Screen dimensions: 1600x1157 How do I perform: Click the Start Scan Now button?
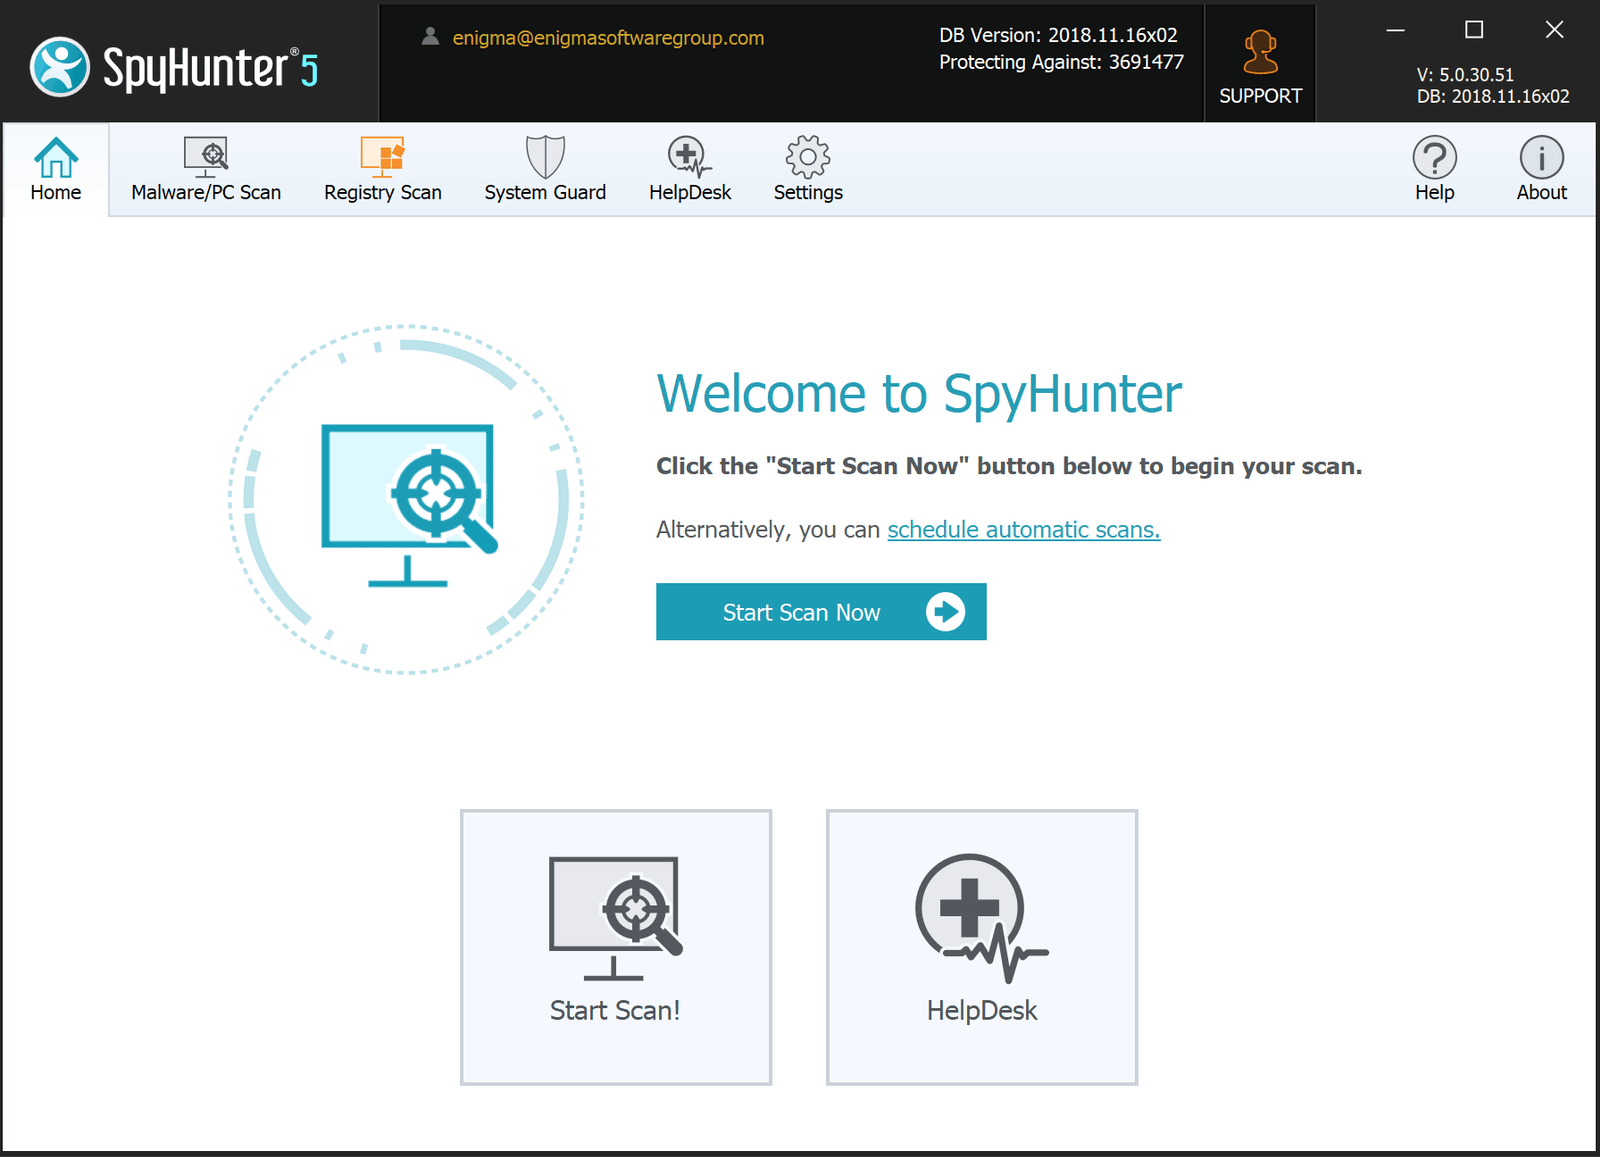(821, 612)
